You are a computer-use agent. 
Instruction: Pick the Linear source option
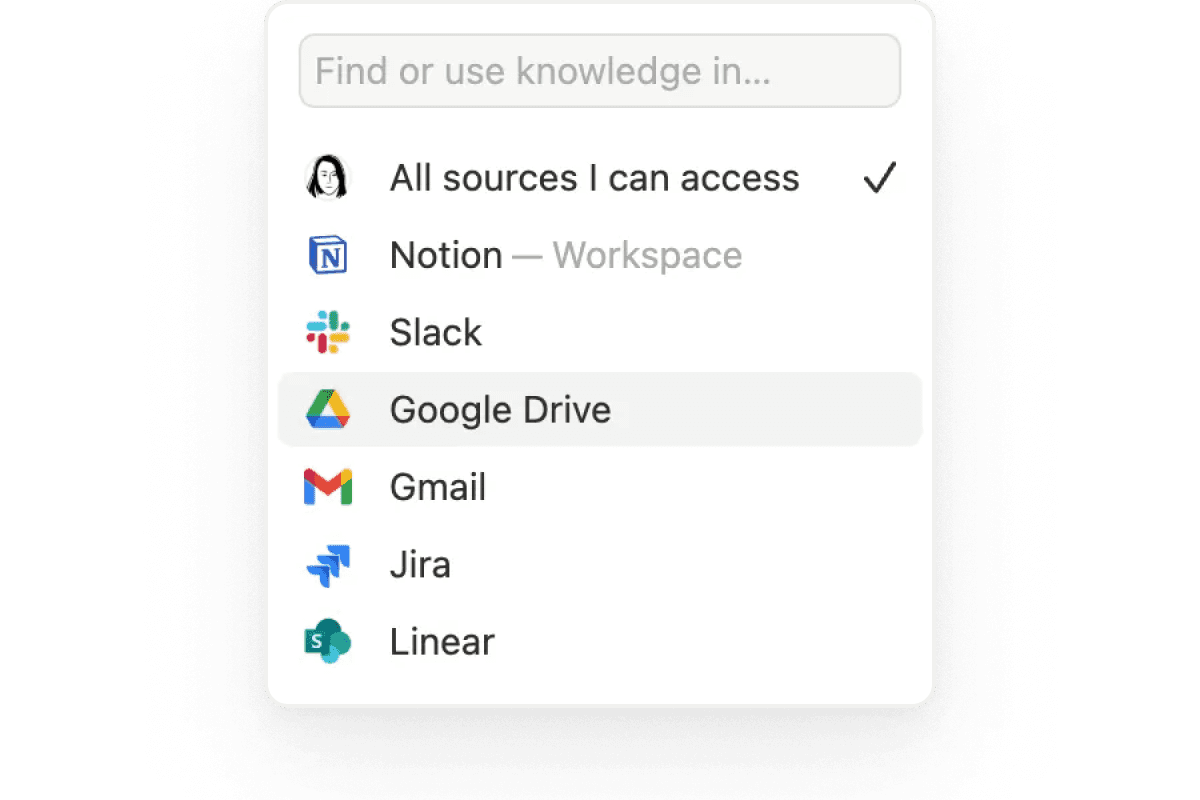tap(442, 642)
